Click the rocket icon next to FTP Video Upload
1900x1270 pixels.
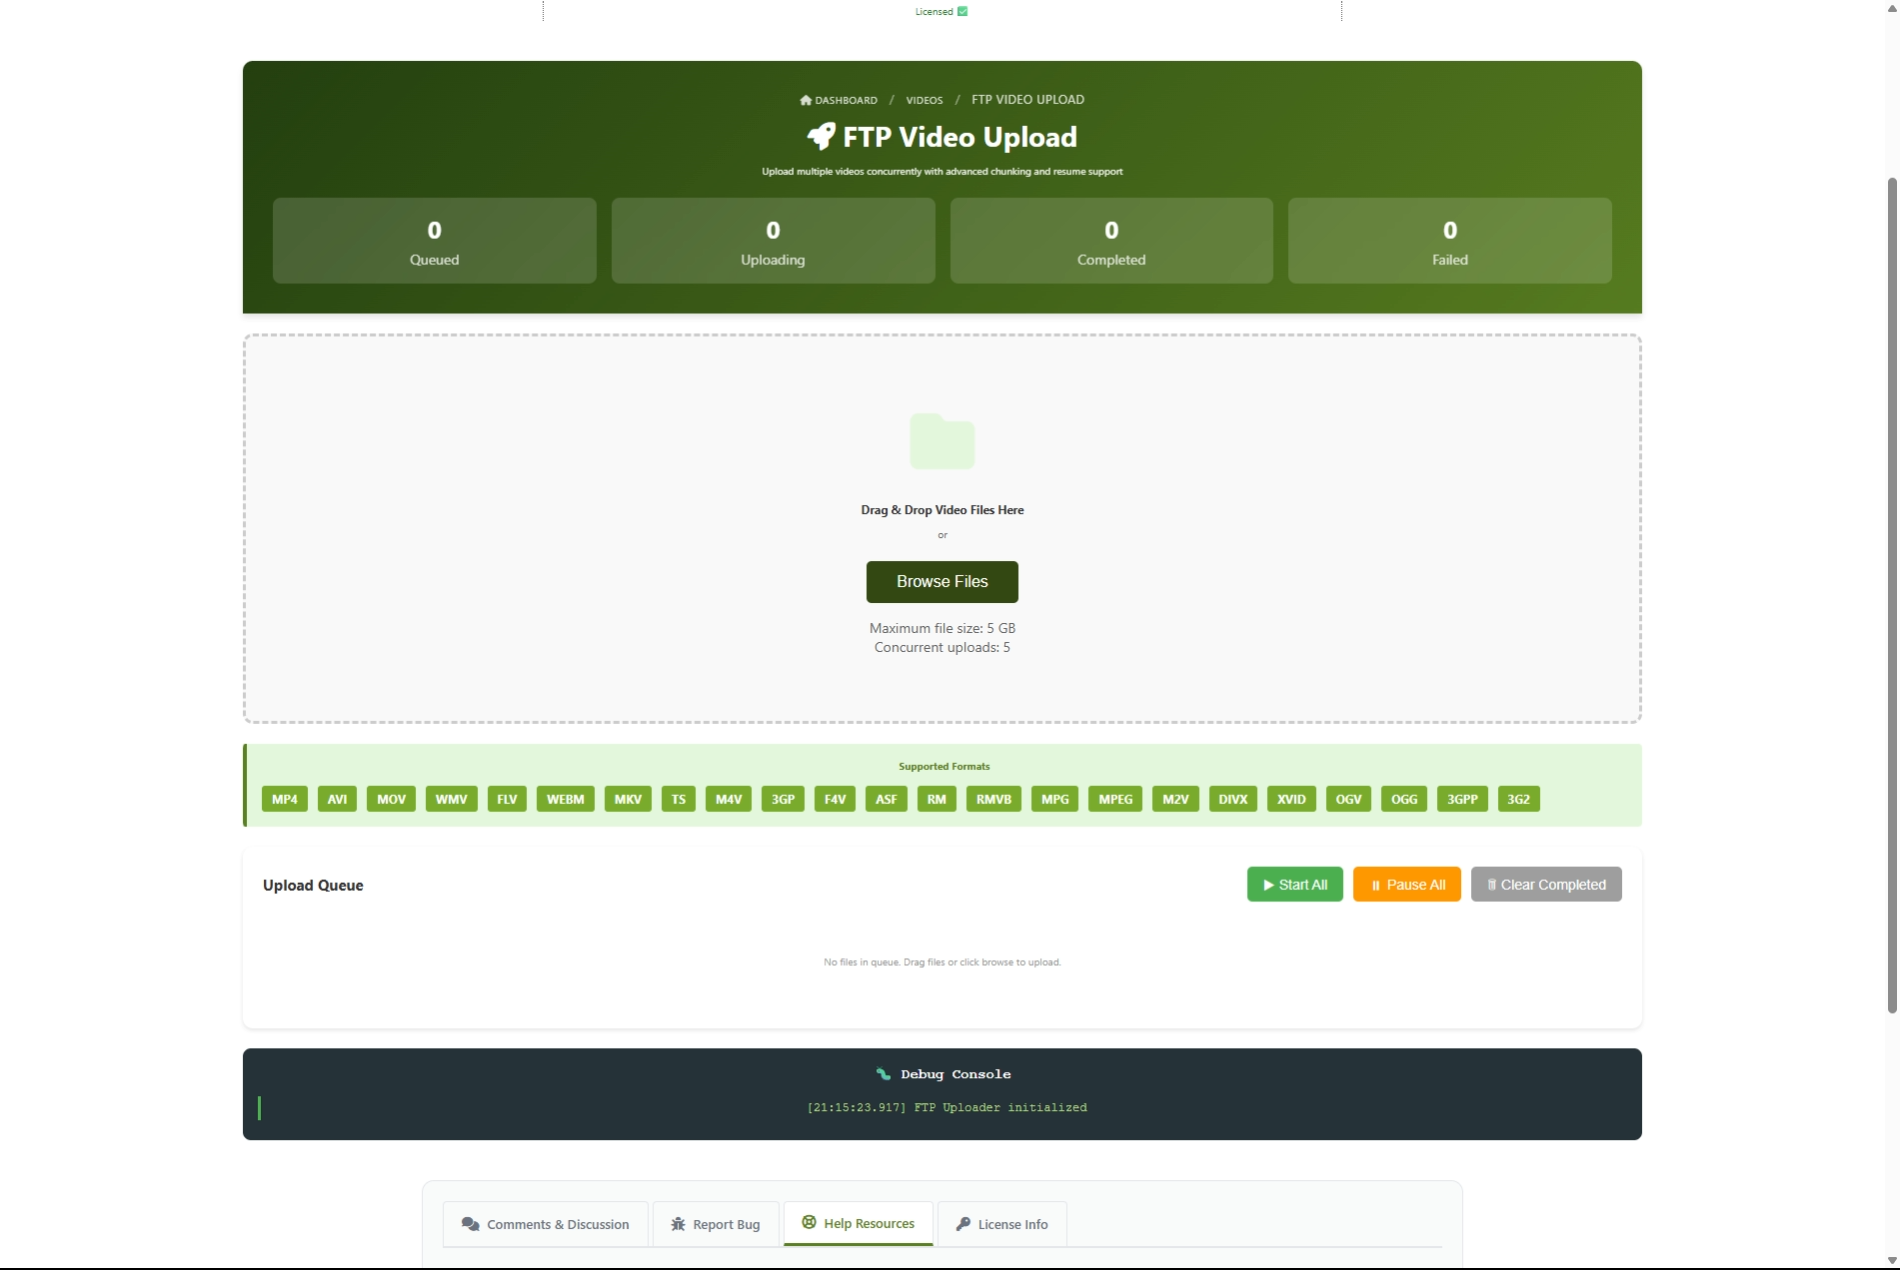point(822,136)
